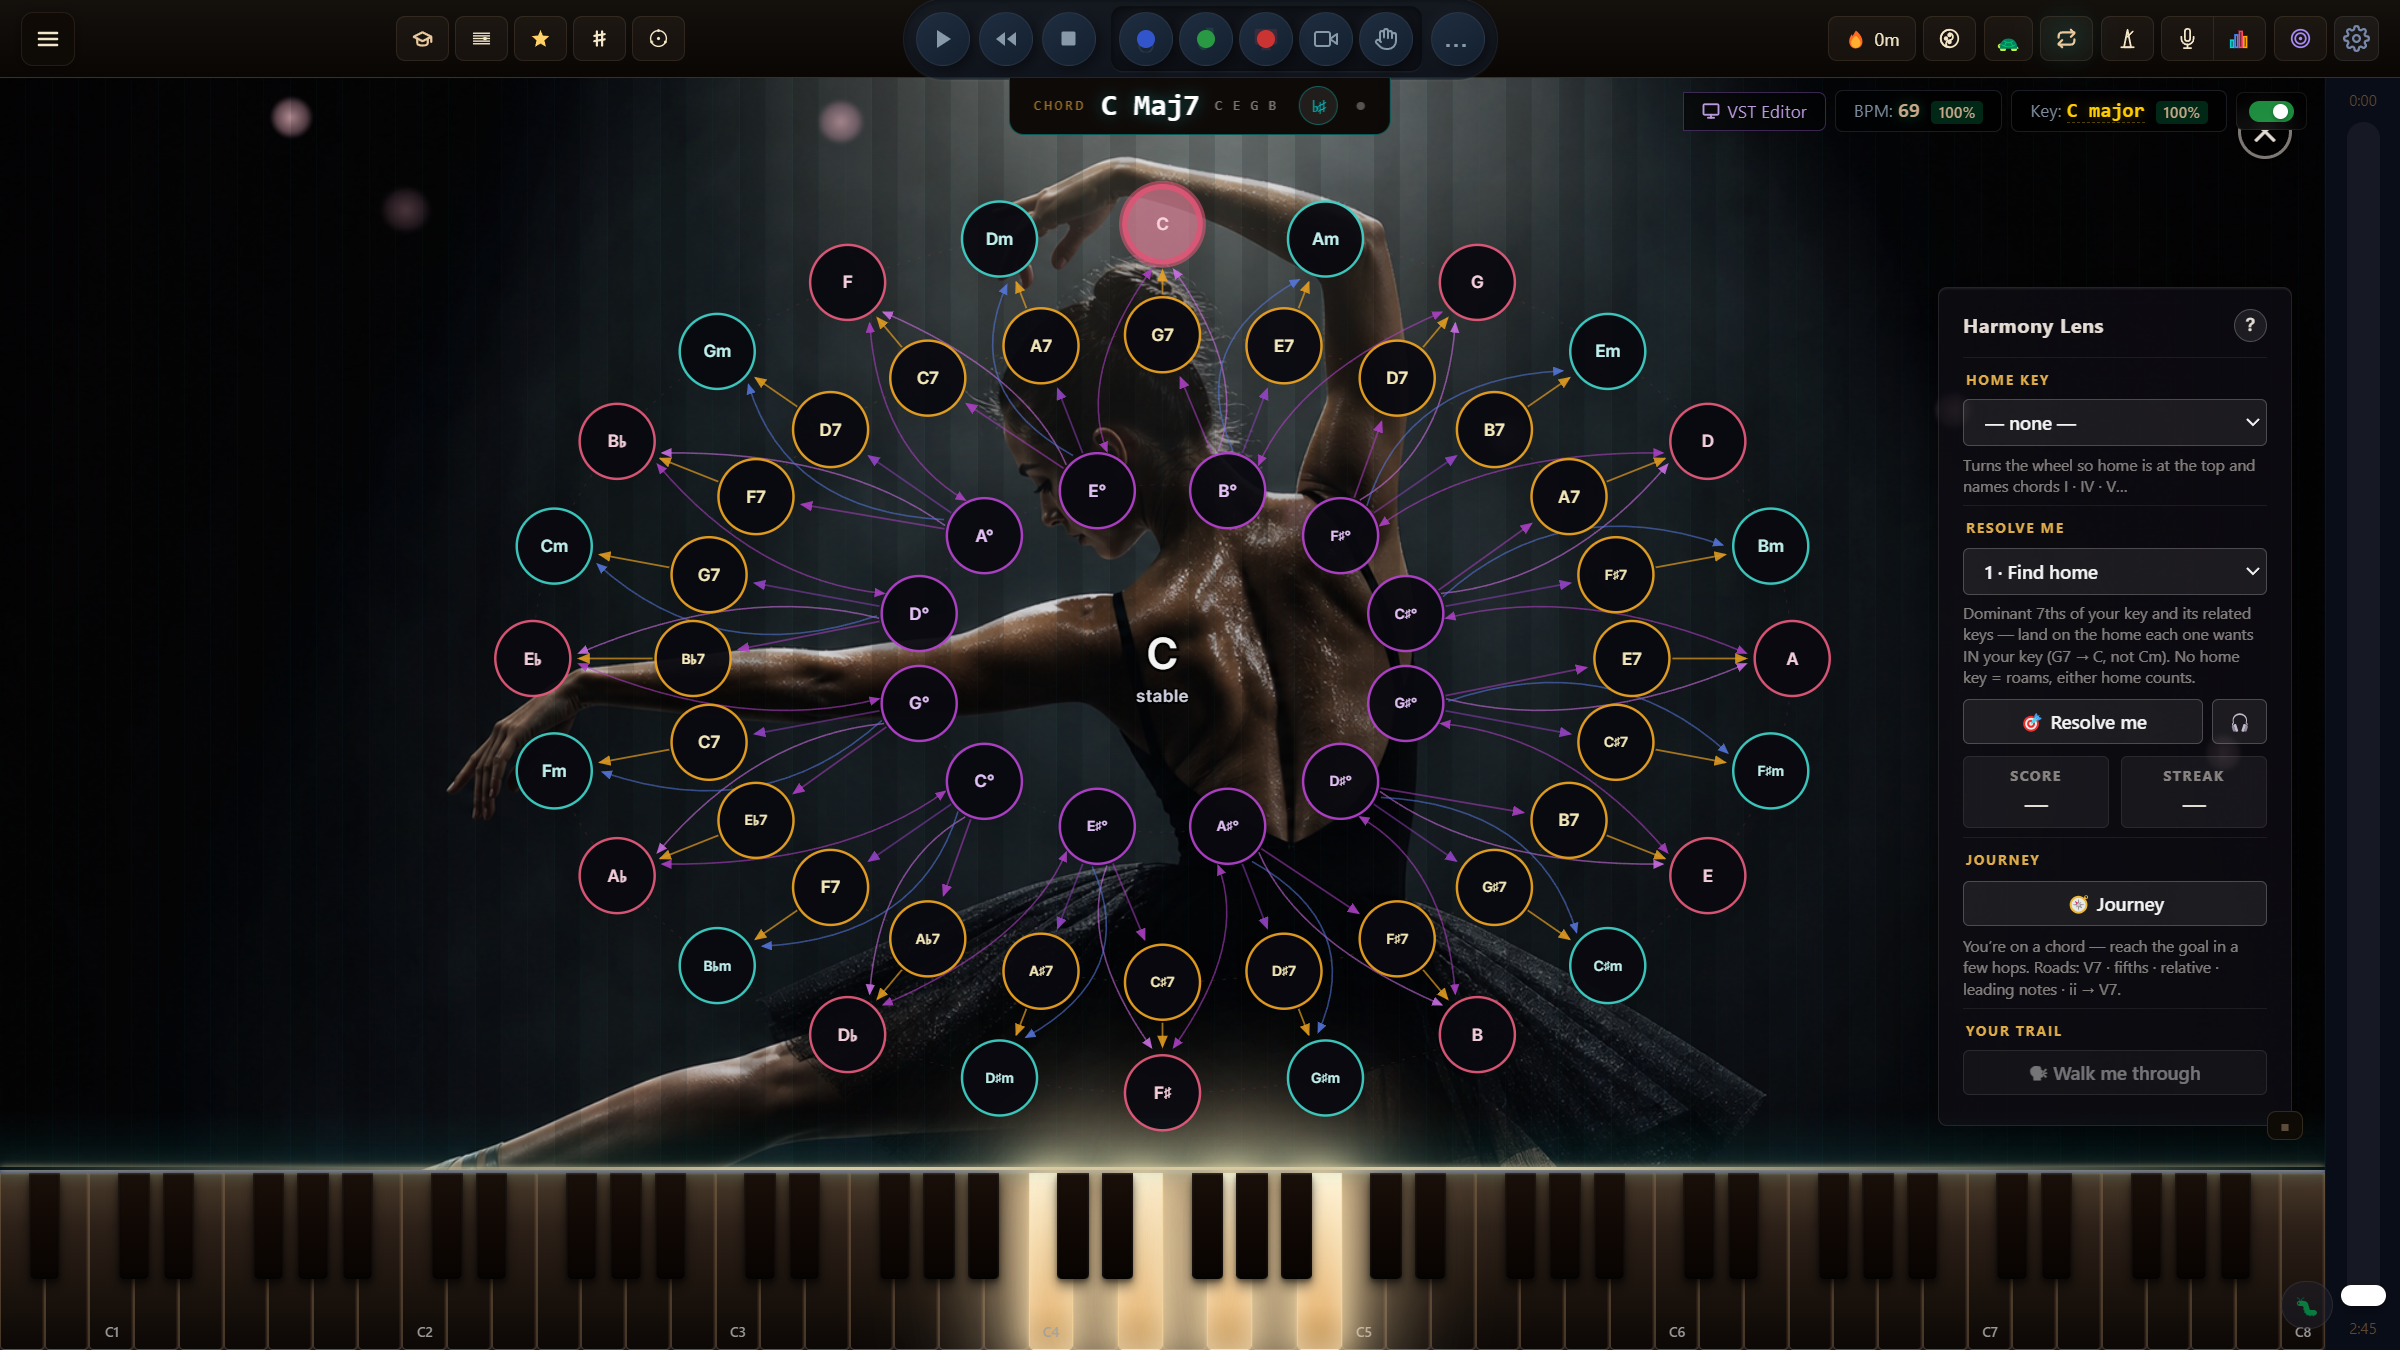The height and width of the screenshot is (1350, 2400).
Task: Start the Journey button
Action: [x=2114, y=904]
